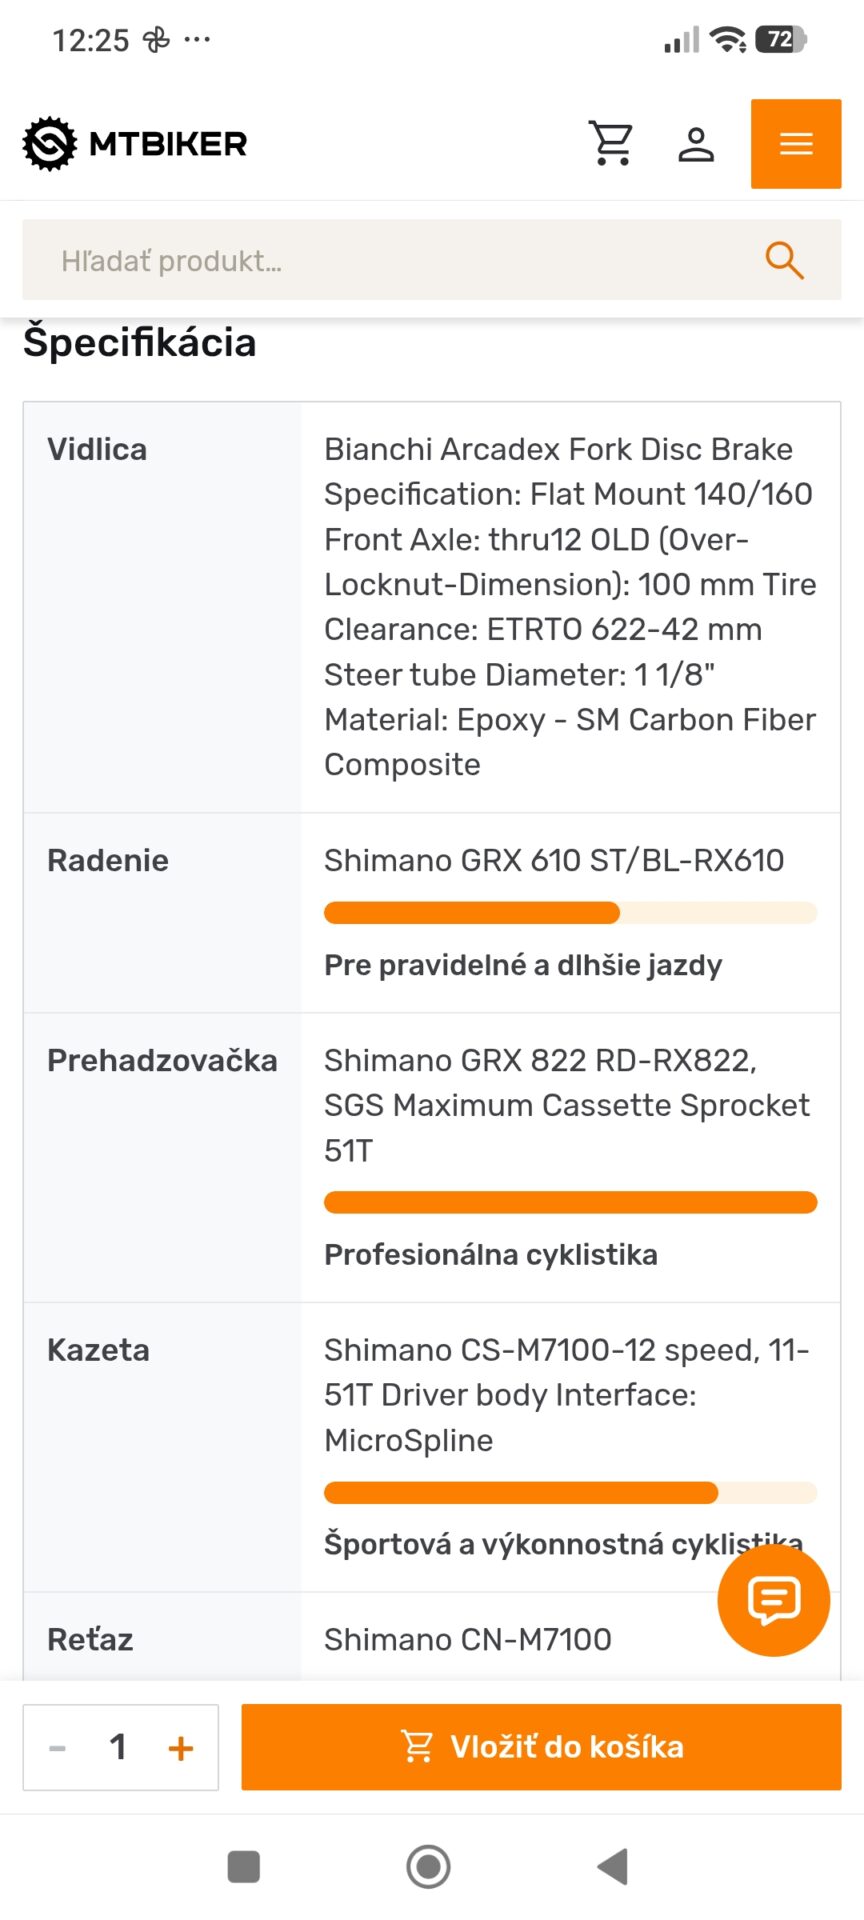Viewport: 864px width, 1920px height.
Task: Open the shopping cart icon
Action: pos(611,143)
